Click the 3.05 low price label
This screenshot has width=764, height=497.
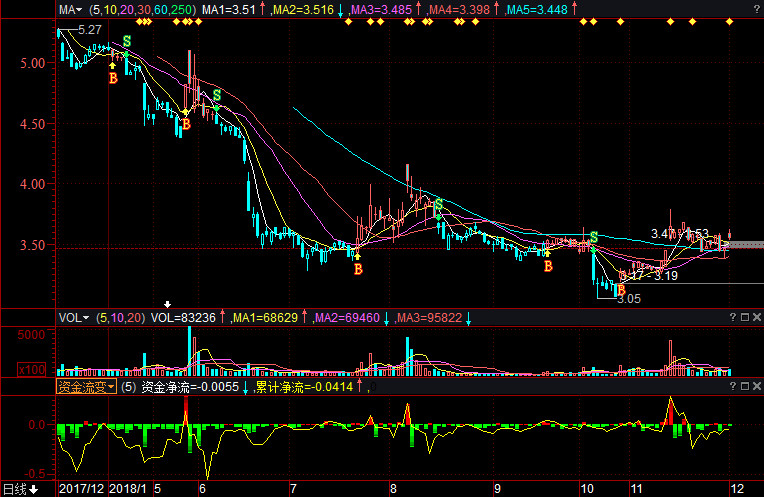coord(628,298)
